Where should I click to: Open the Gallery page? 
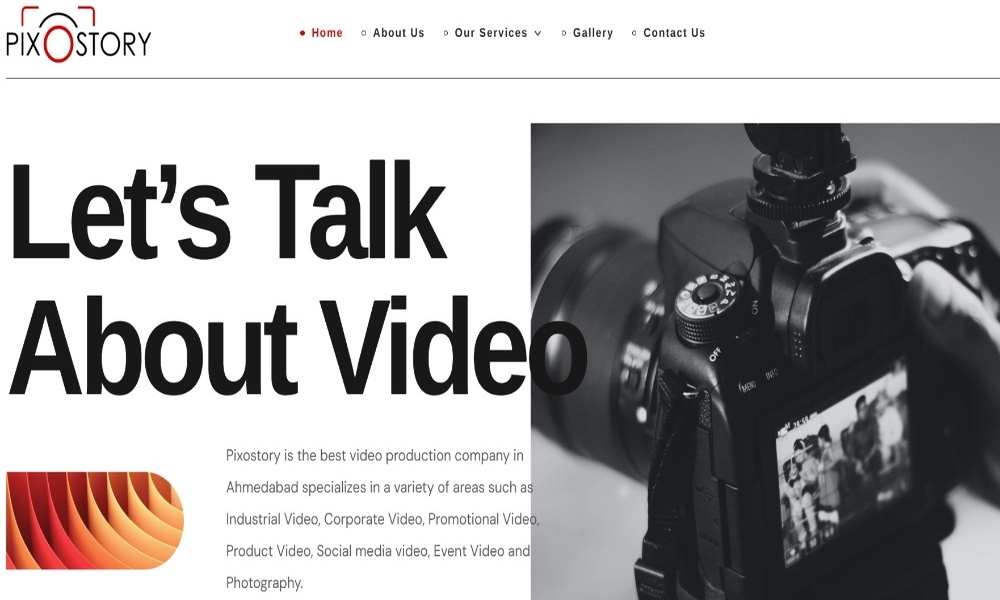coord(592,33)
